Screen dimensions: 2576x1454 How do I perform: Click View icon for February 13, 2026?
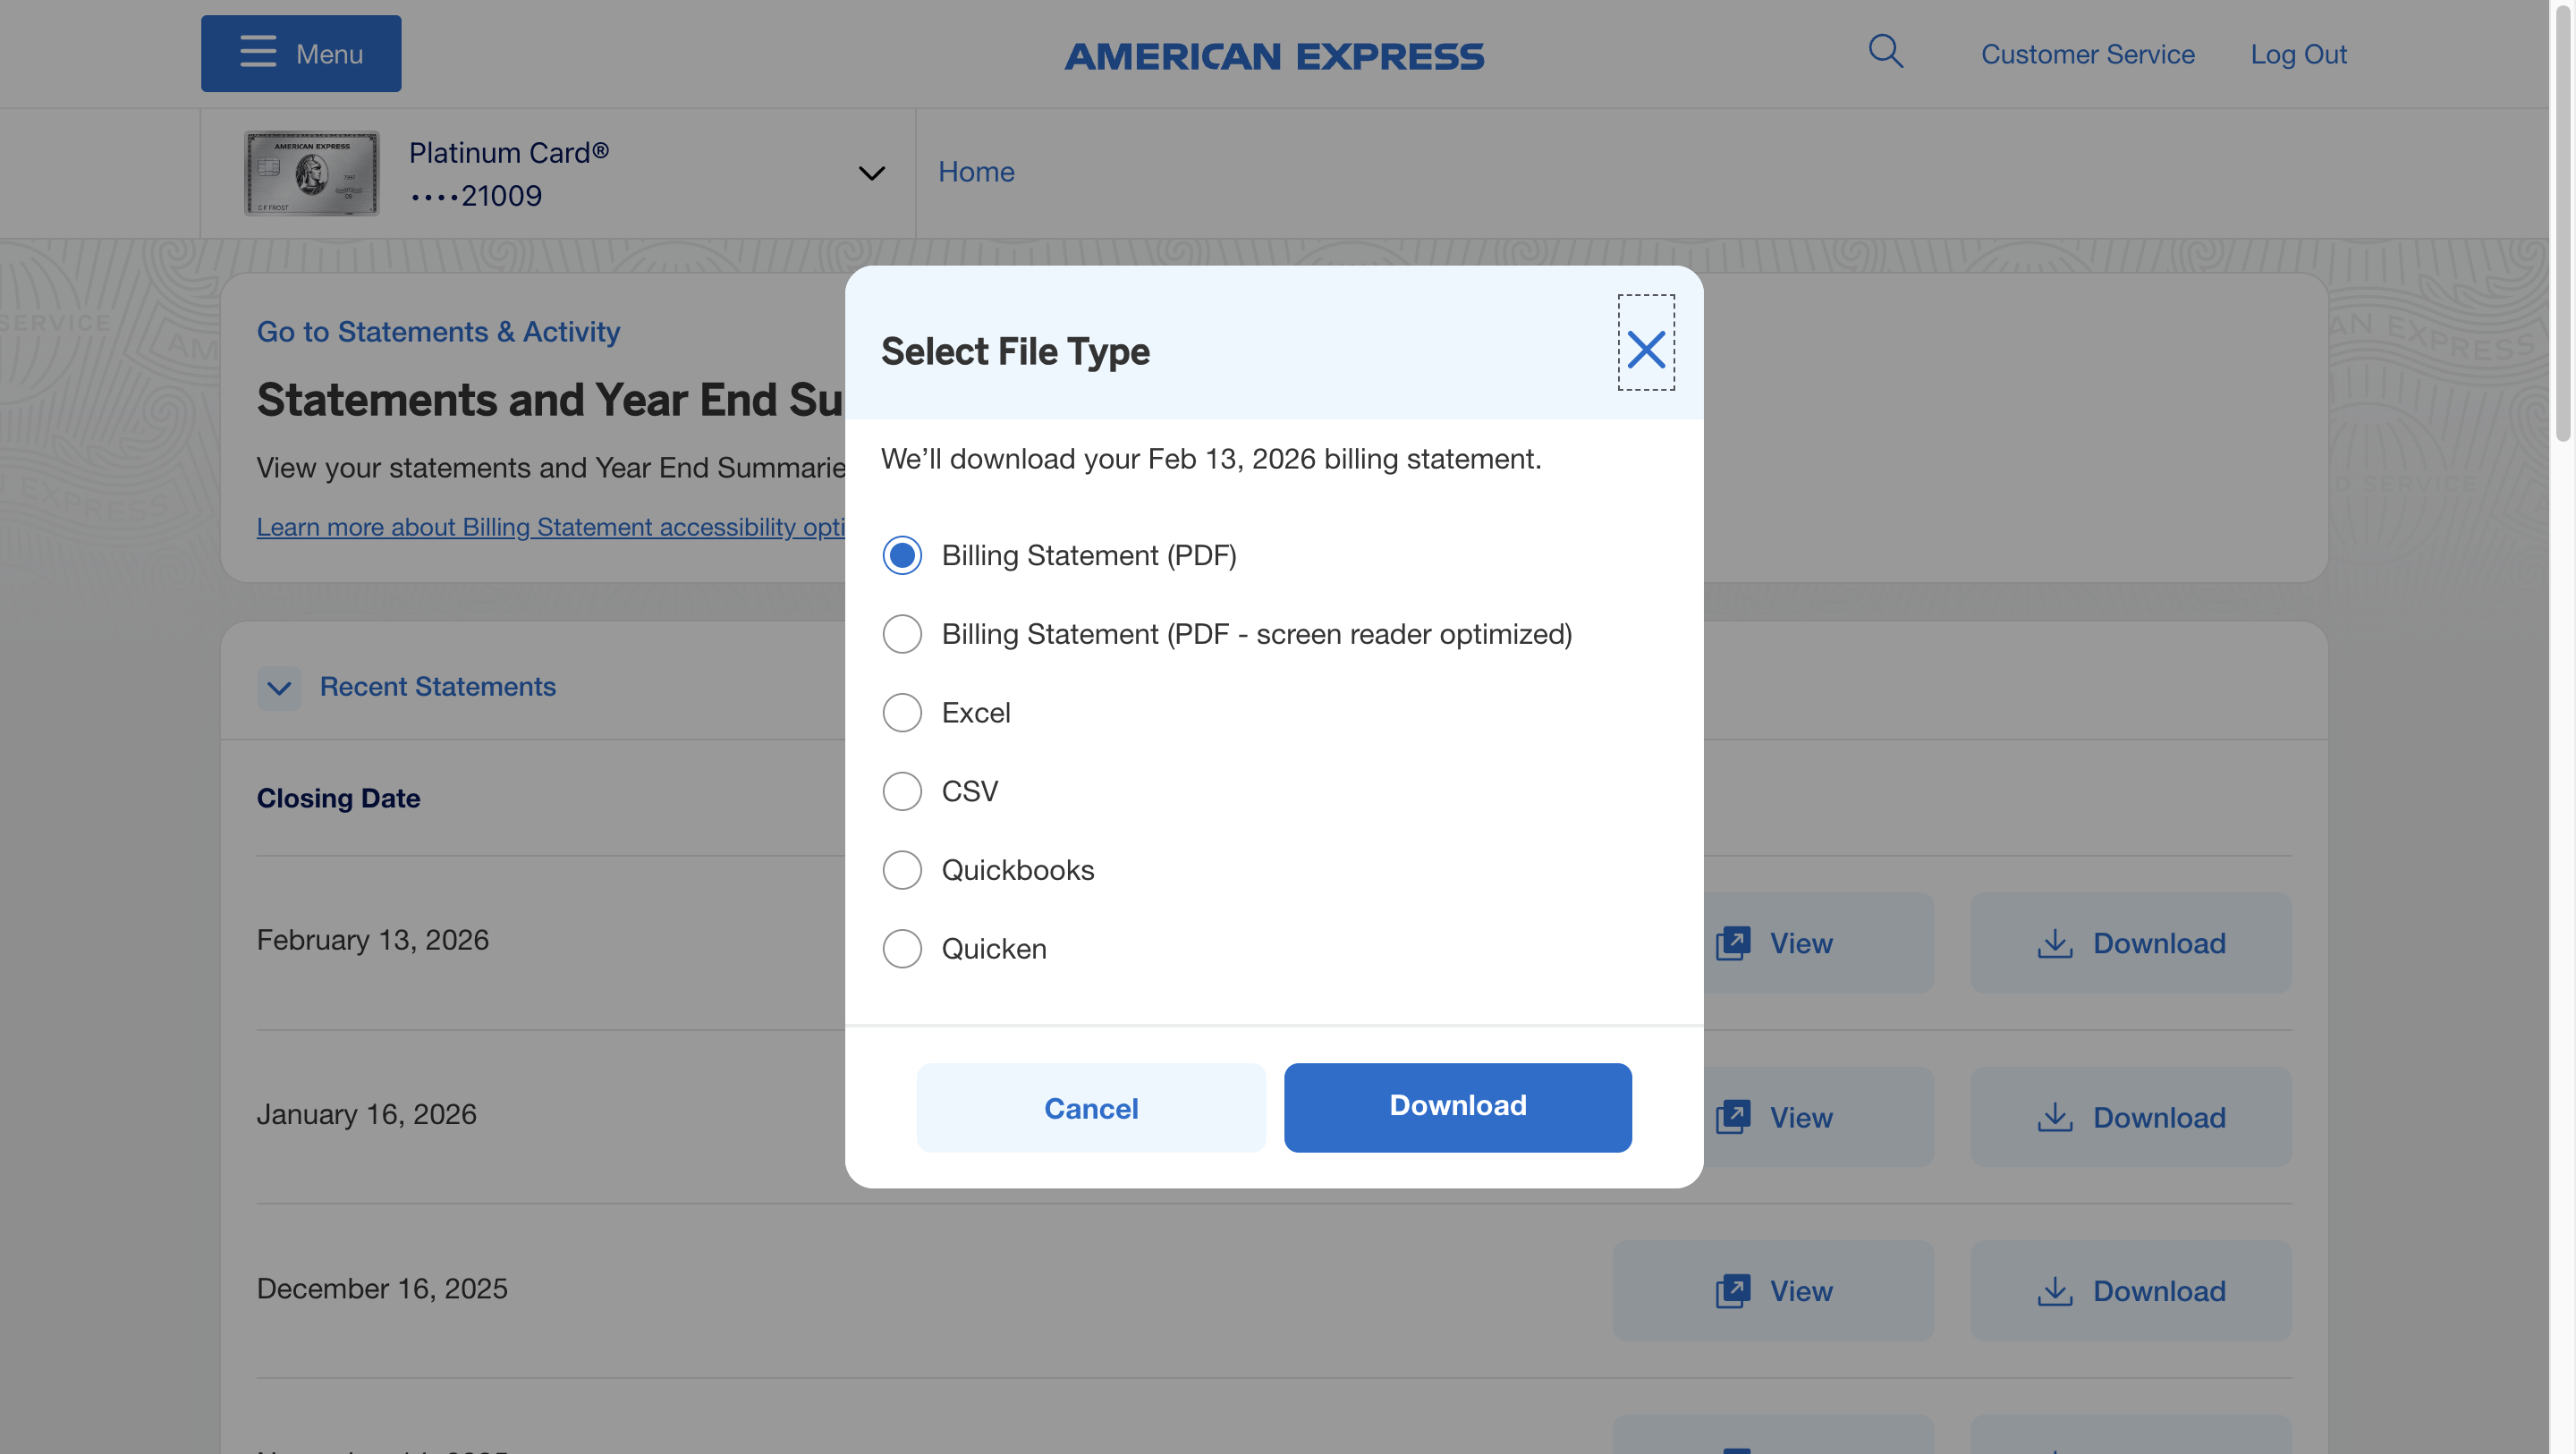click(1733, 942)
